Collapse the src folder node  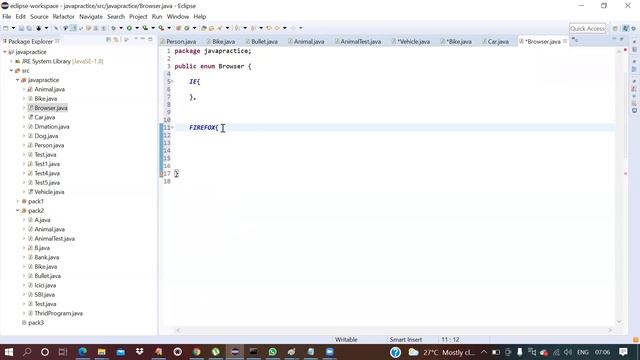coord(11,71)
